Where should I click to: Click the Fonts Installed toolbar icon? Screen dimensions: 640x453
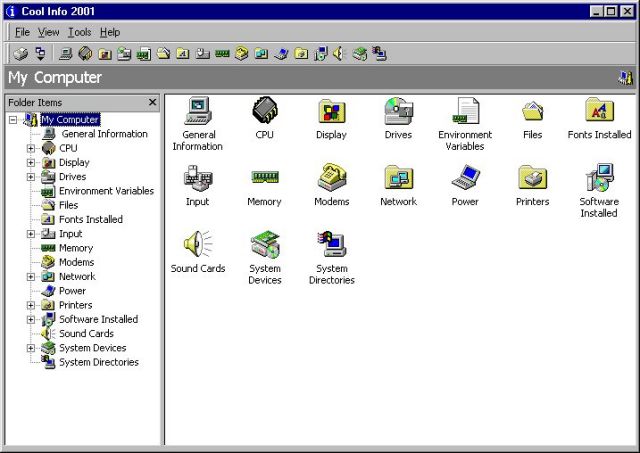coord(183,53)
